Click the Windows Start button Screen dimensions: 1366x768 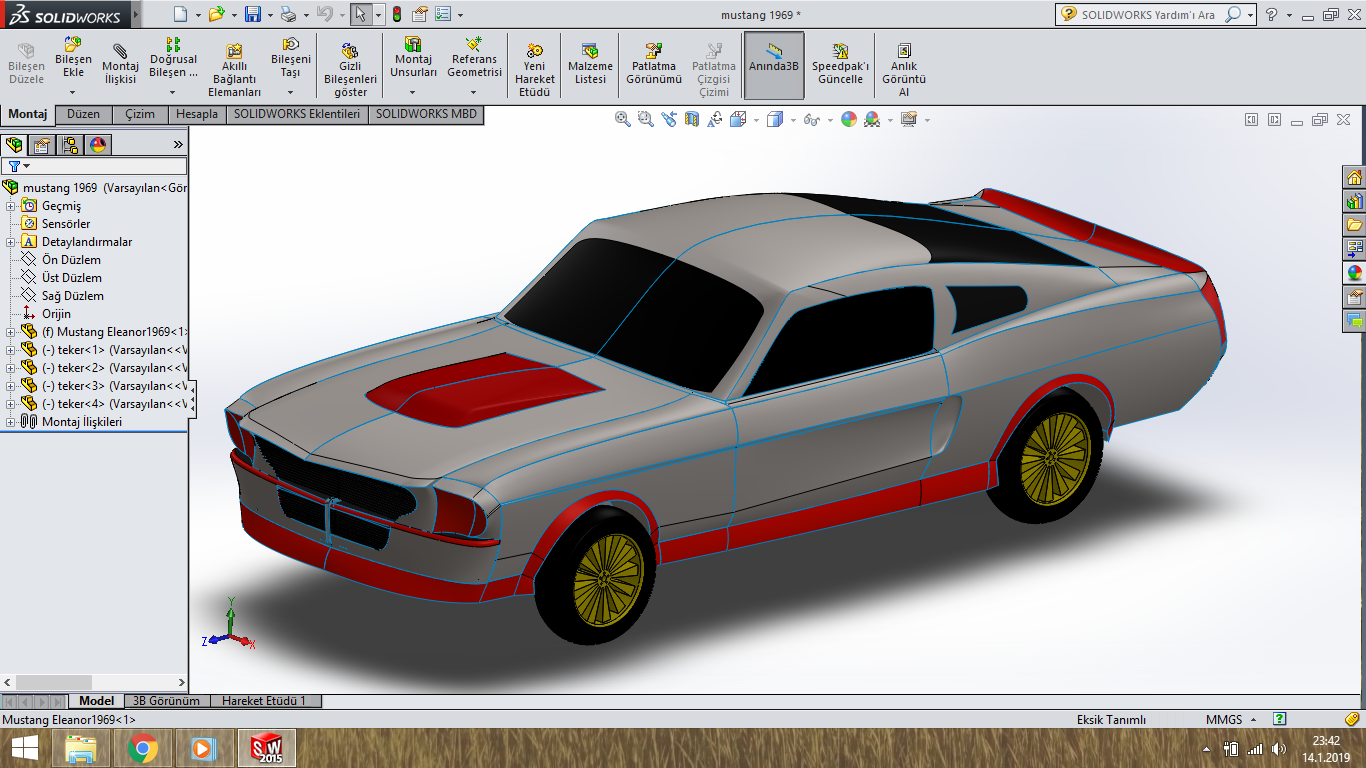pyautogui.click(x=24, y=747)
